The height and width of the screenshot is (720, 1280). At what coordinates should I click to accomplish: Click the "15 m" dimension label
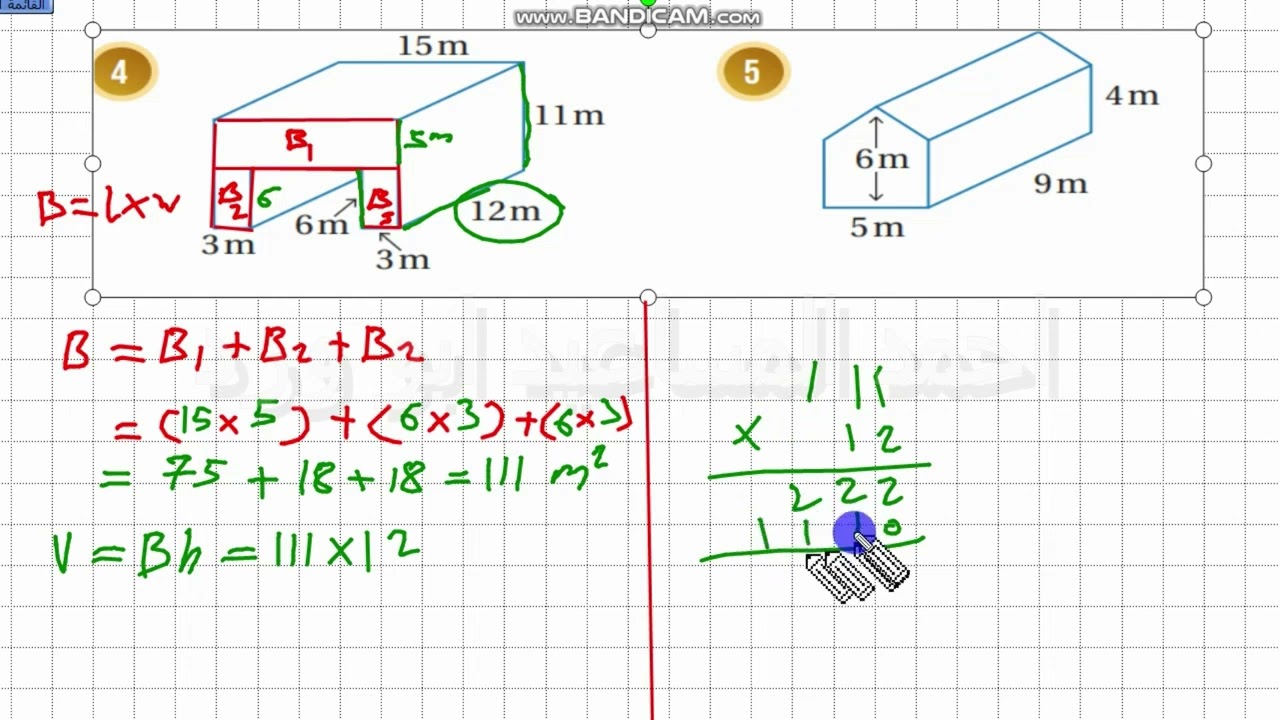pos(433,46)
